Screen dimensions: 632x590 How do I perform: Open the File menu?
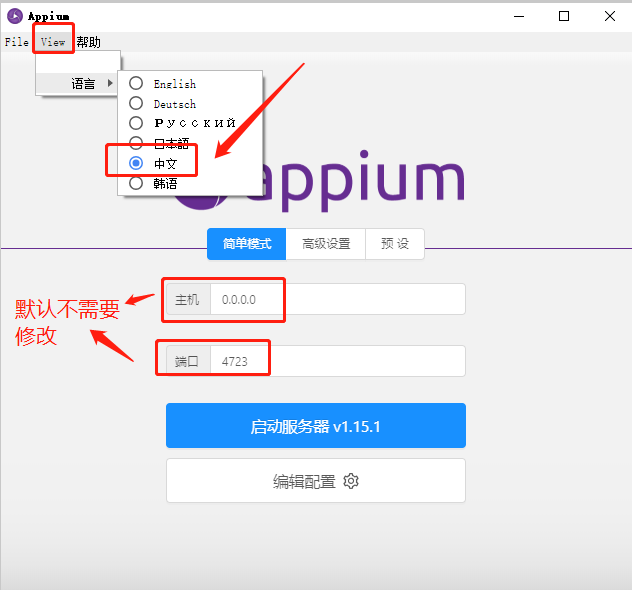[17, 42]
